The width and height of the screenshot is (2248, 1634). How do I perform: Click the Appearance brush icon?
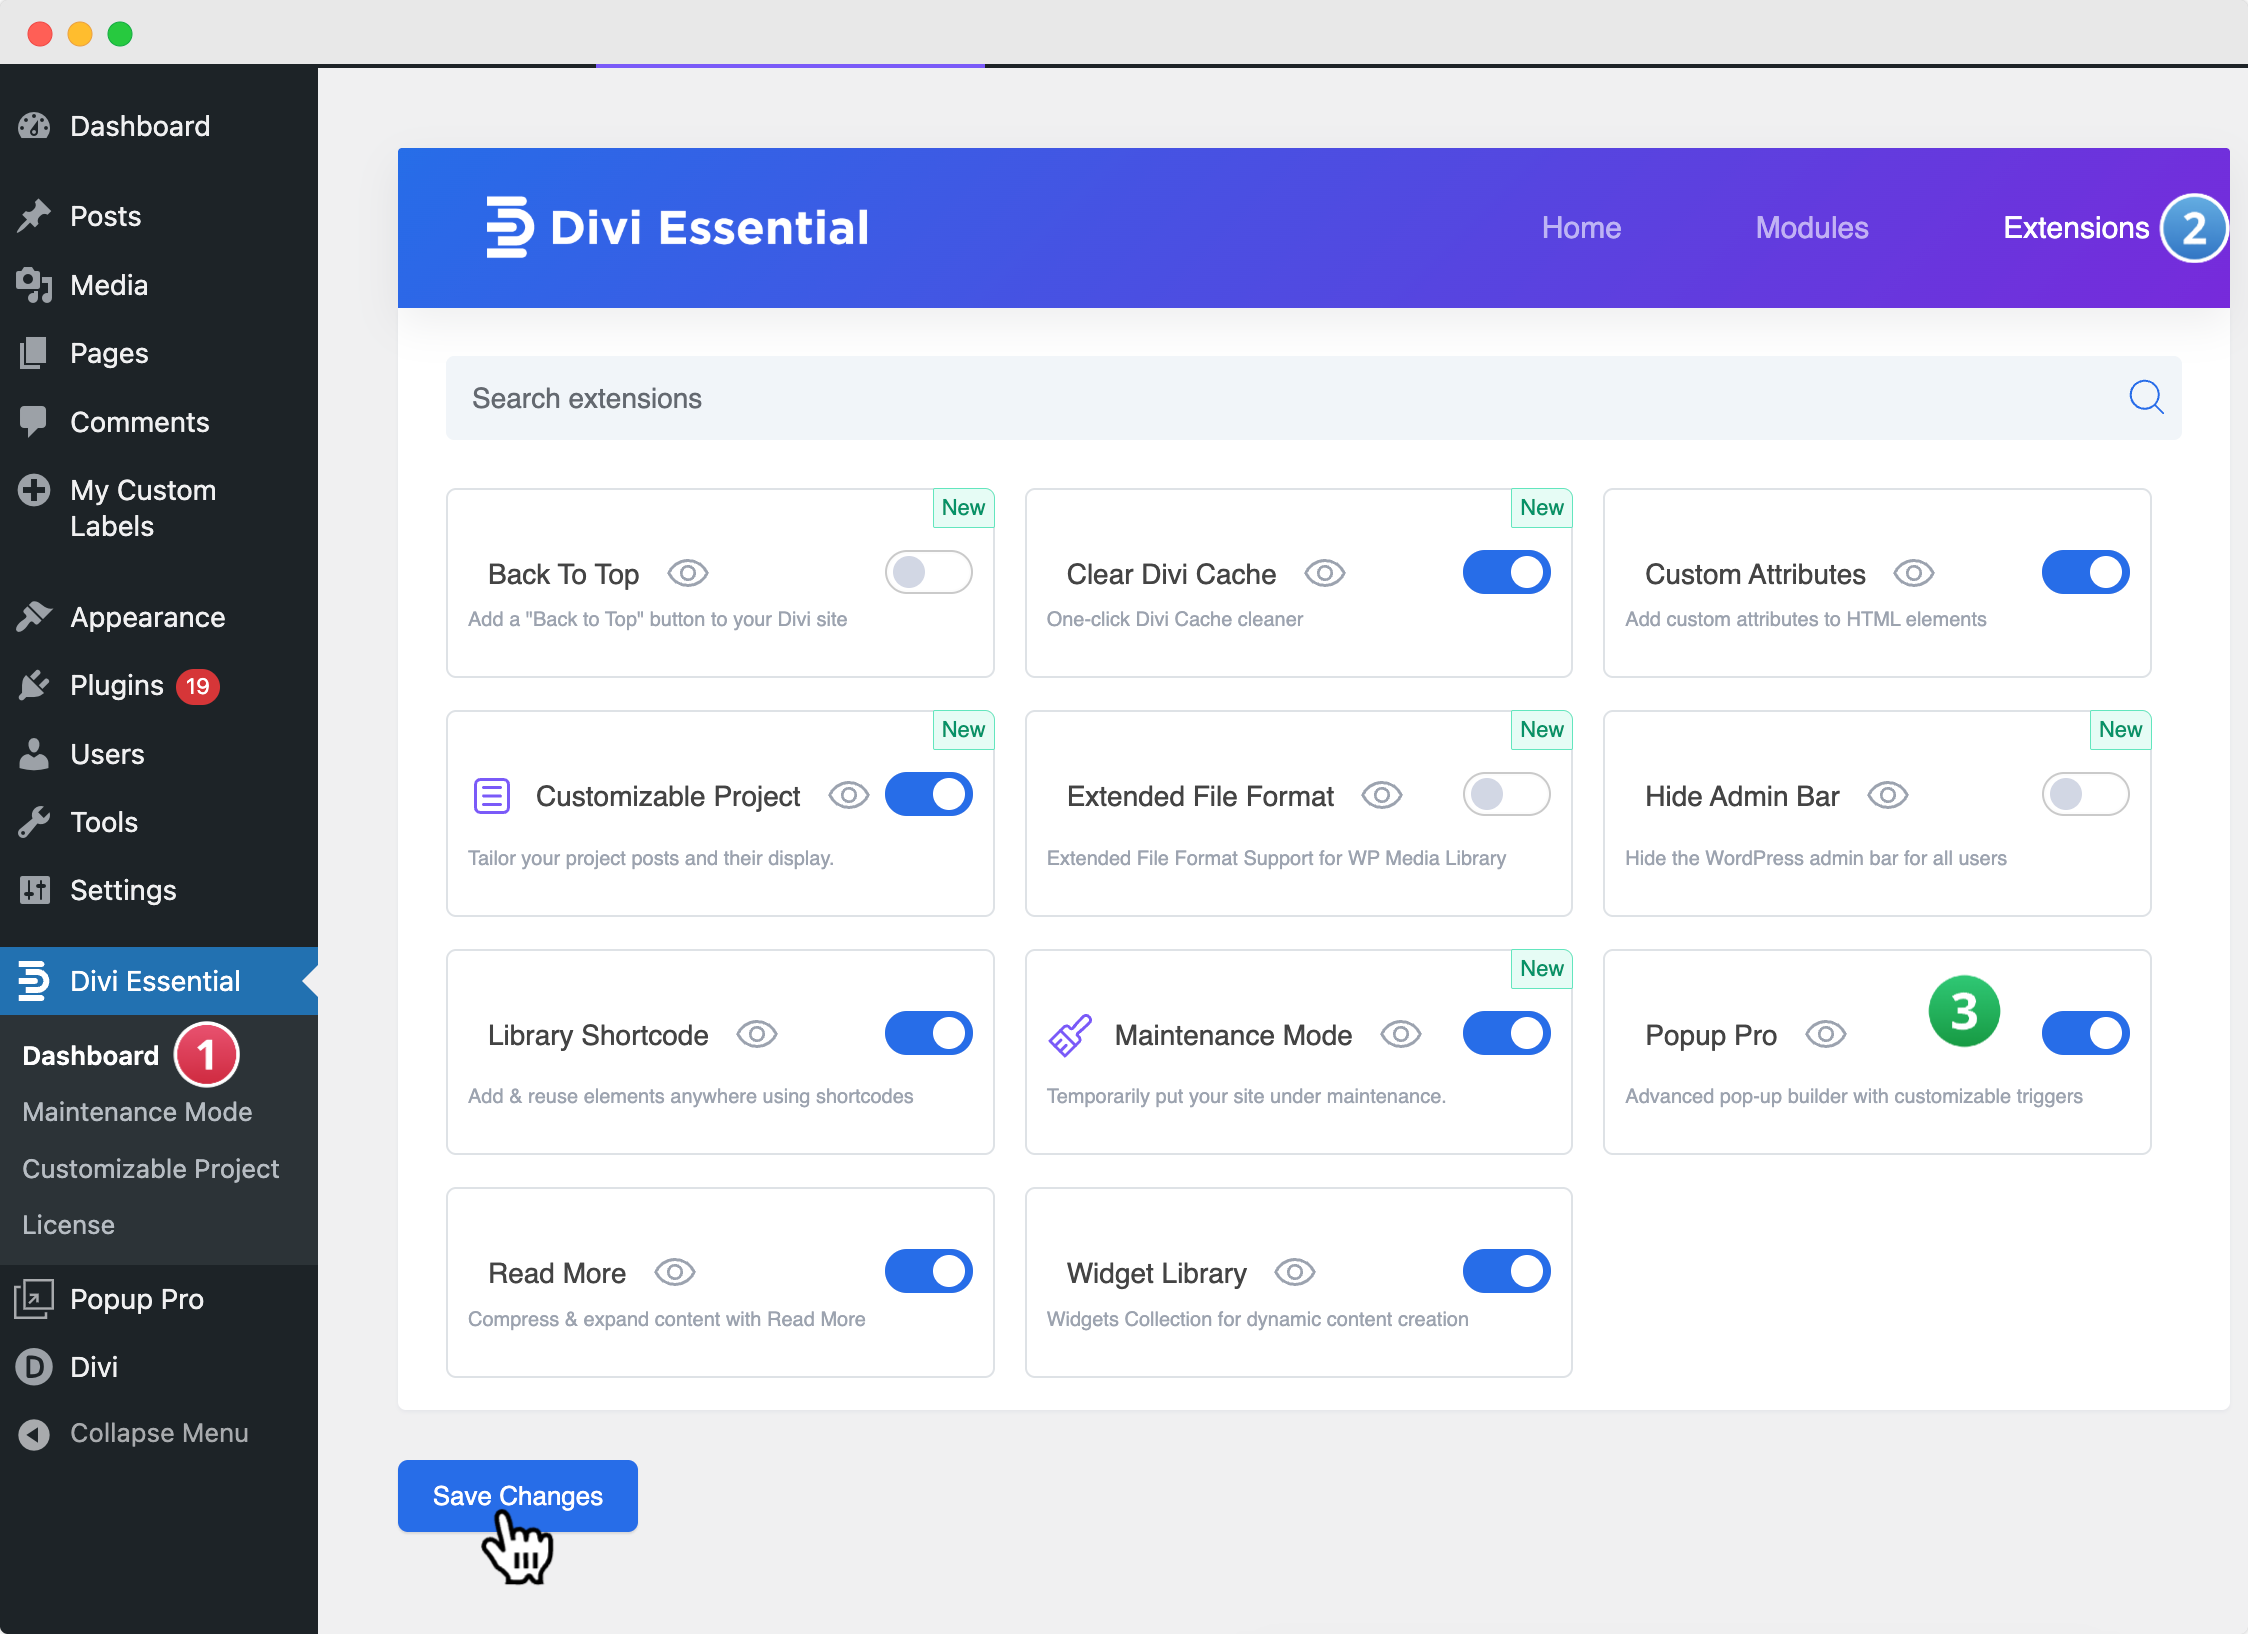click(x=34, y=617)
